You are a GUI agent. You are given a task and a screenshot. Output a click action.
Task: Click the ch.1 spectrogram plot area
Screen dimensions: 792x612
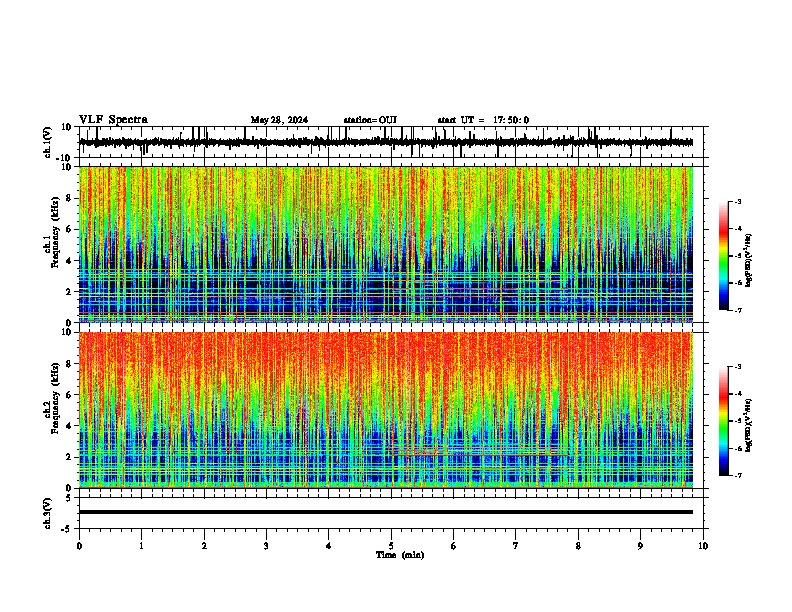click(386, 244)
